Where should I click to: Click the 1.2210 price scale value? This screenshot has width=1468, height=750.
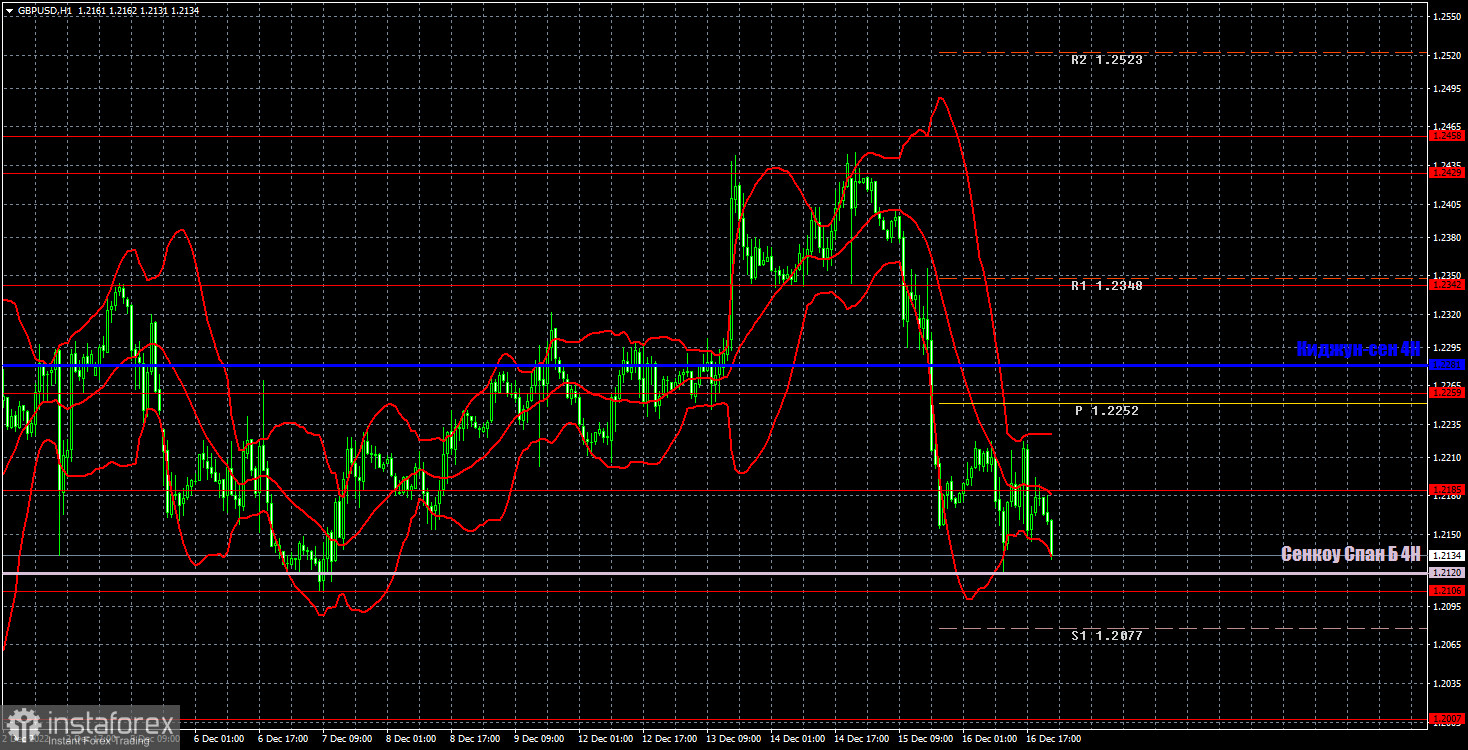pos(1448,458)
